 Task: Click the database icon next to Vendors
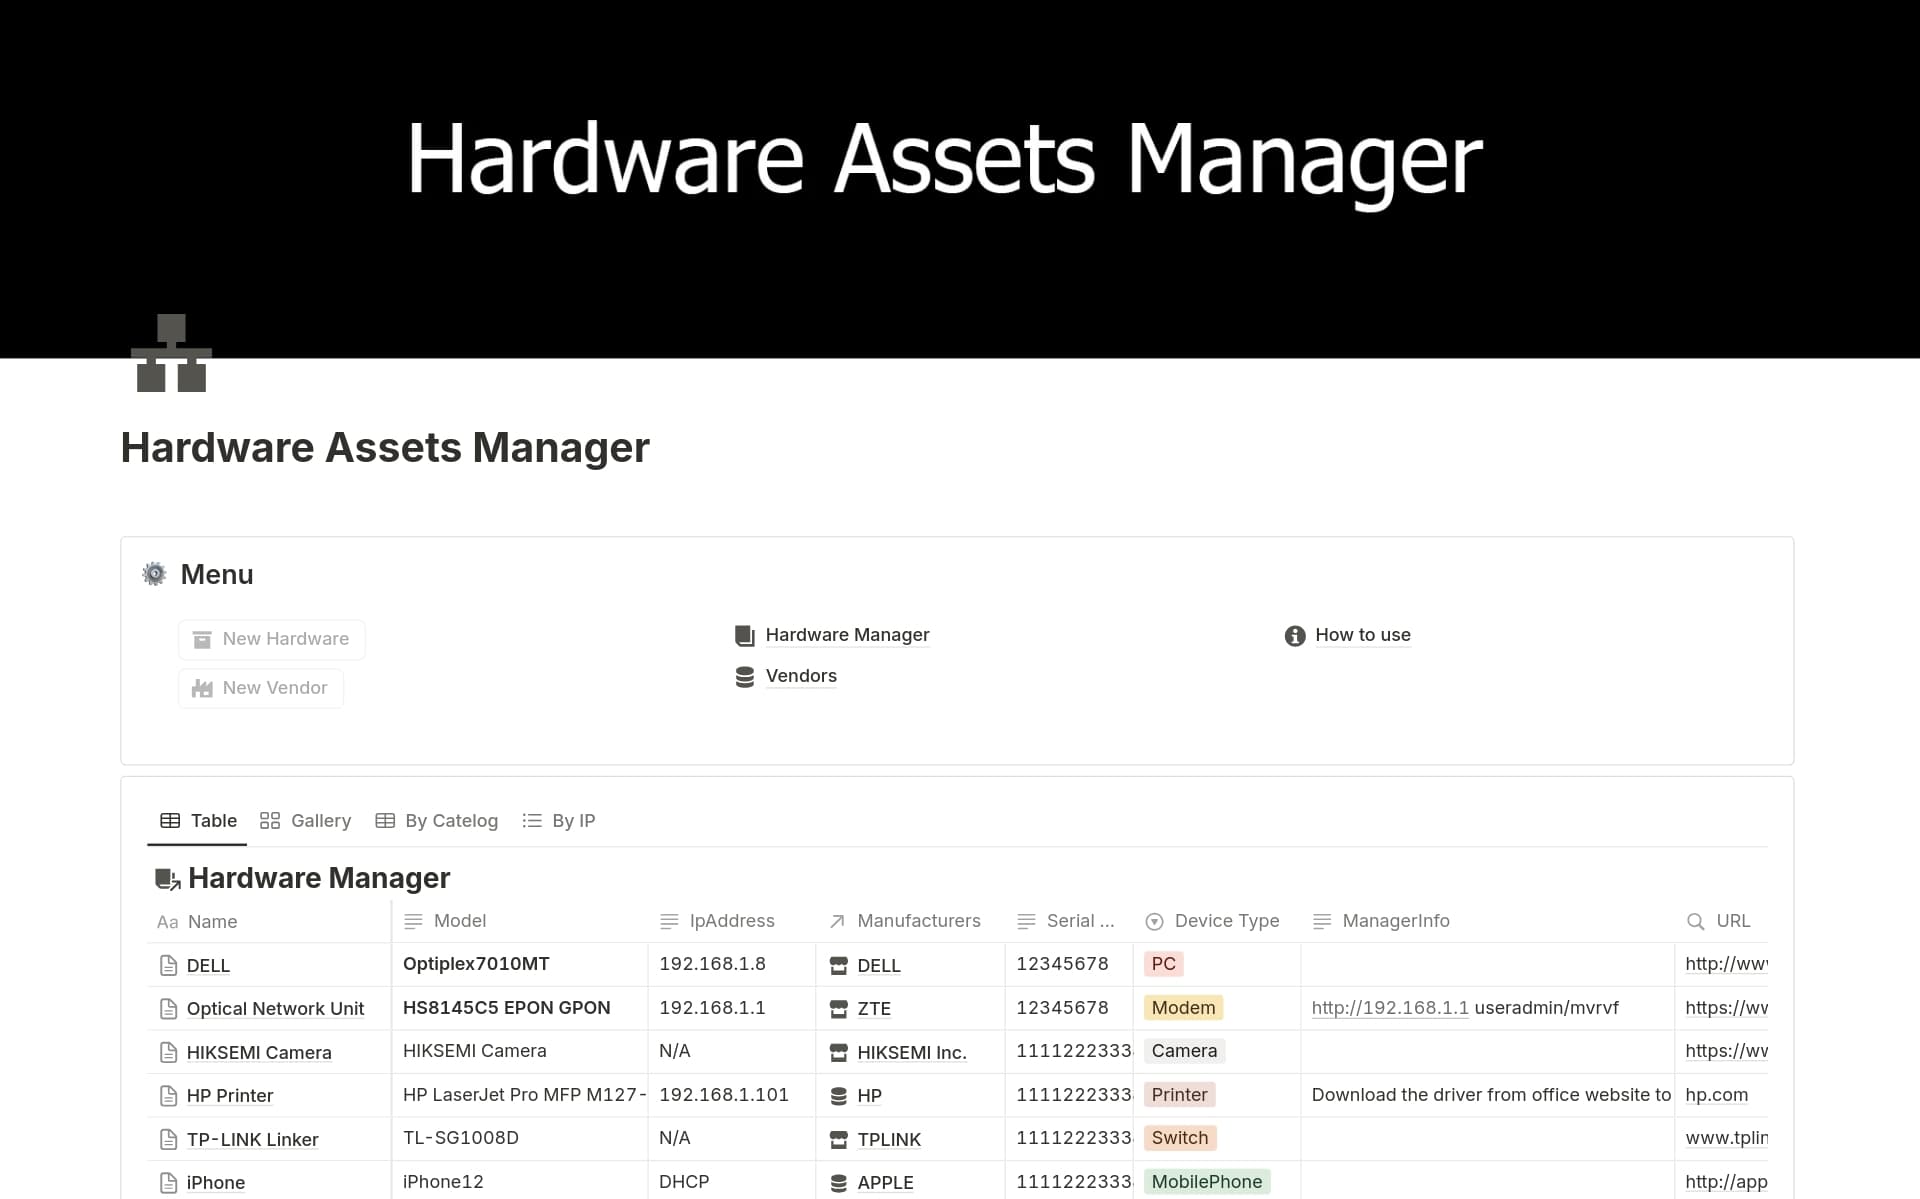click(x=744, y=676)
